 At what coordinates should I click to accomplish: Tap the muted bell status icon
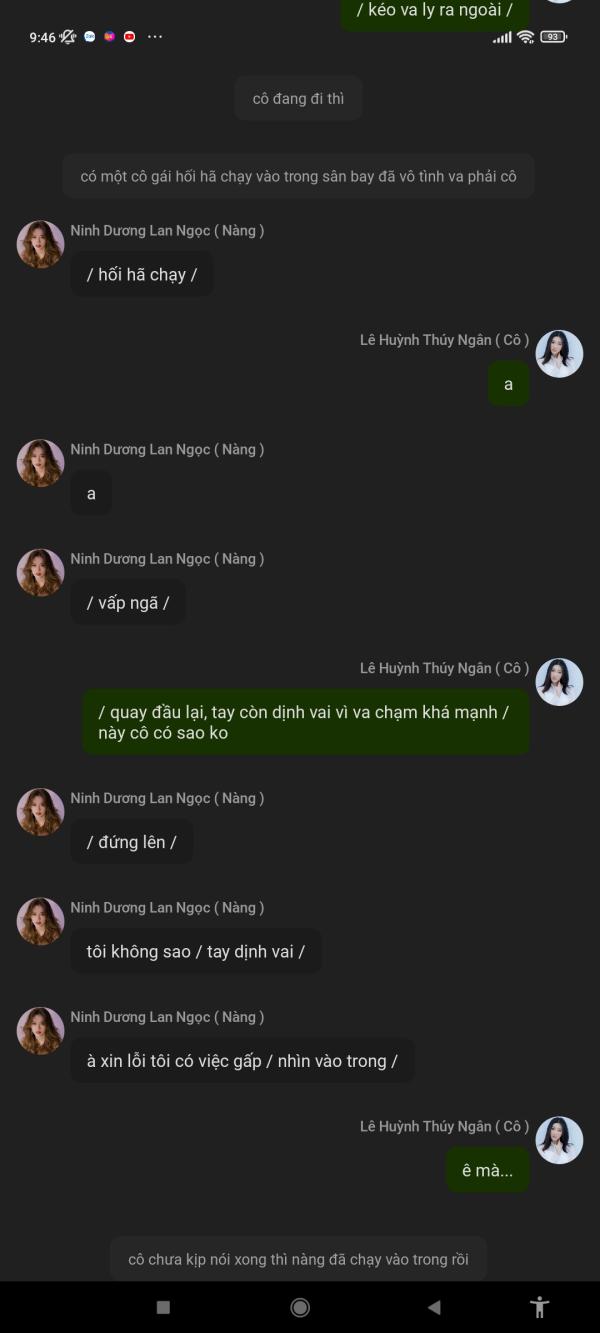coord(68,37)
